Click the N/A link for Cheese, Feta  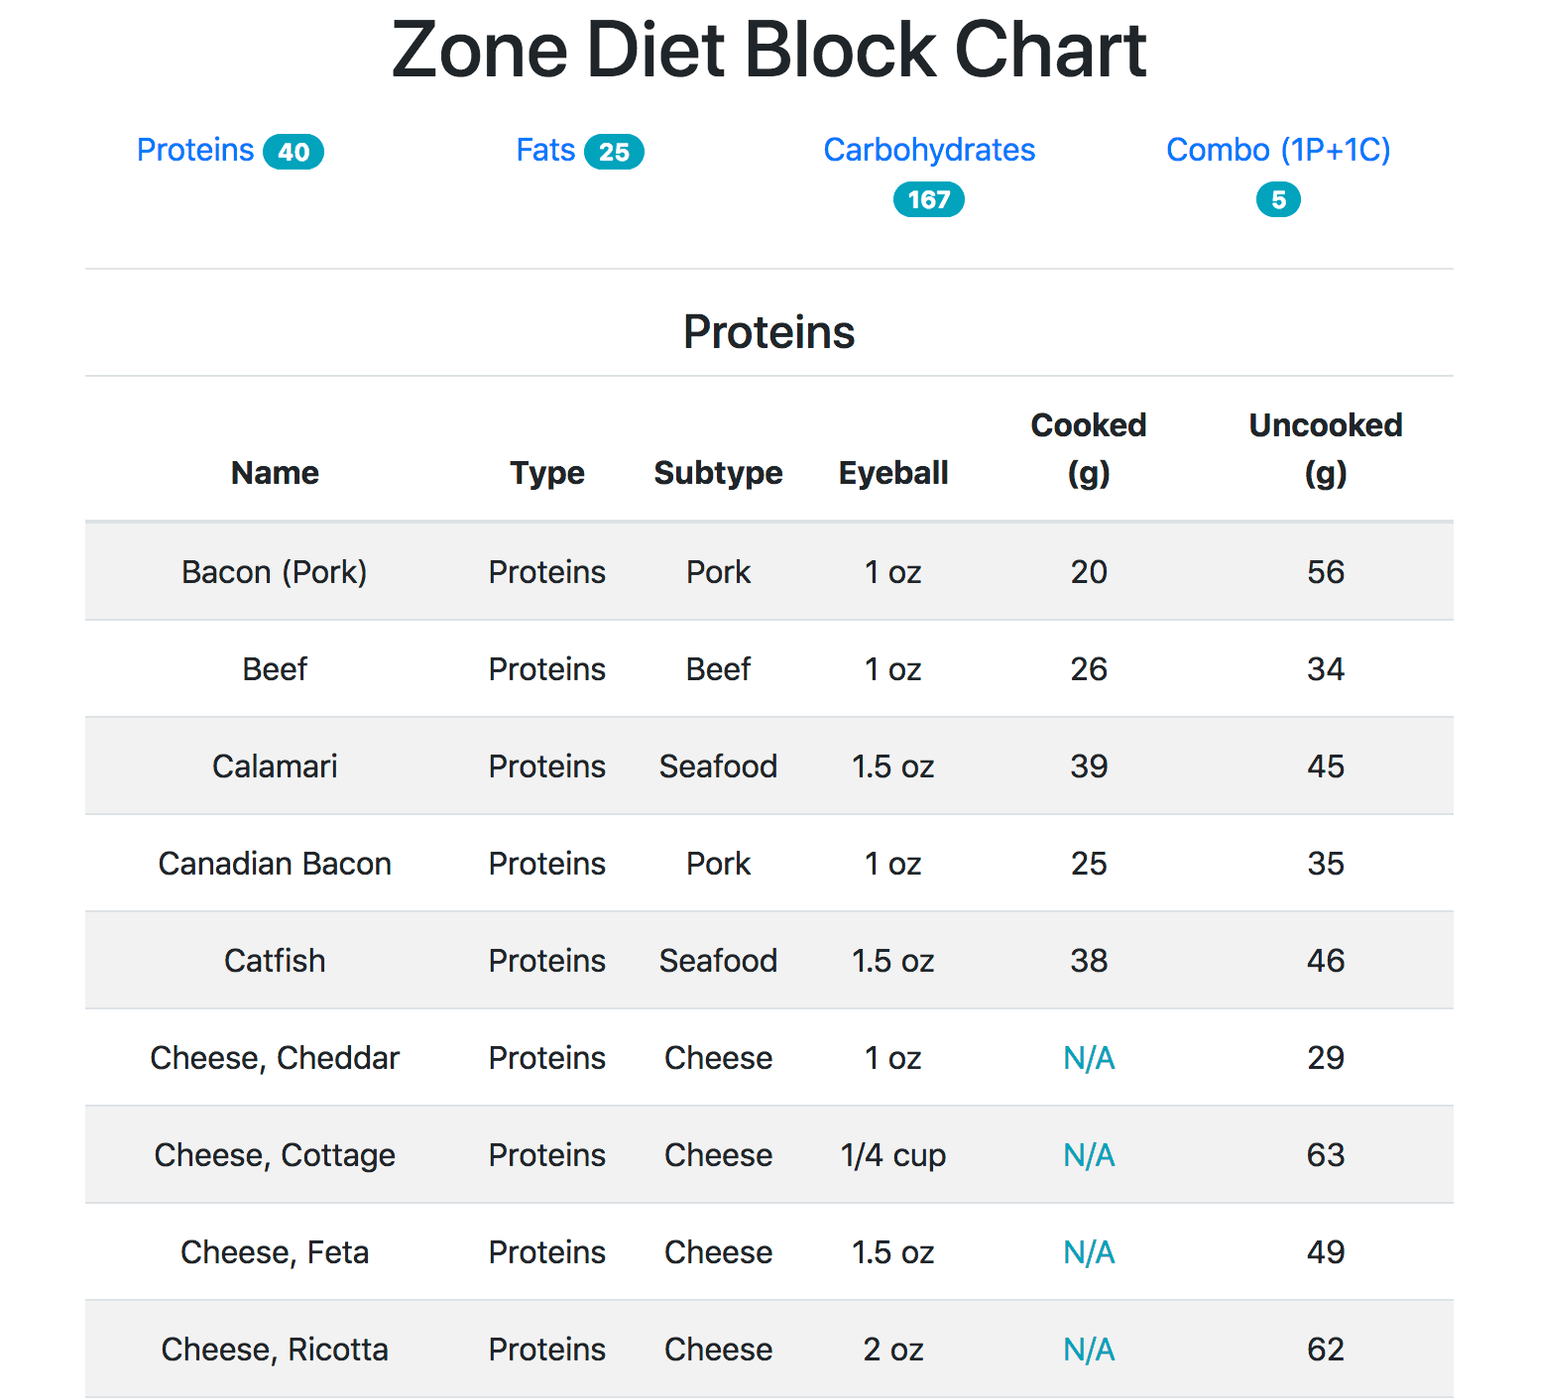click(1089, 1252)
